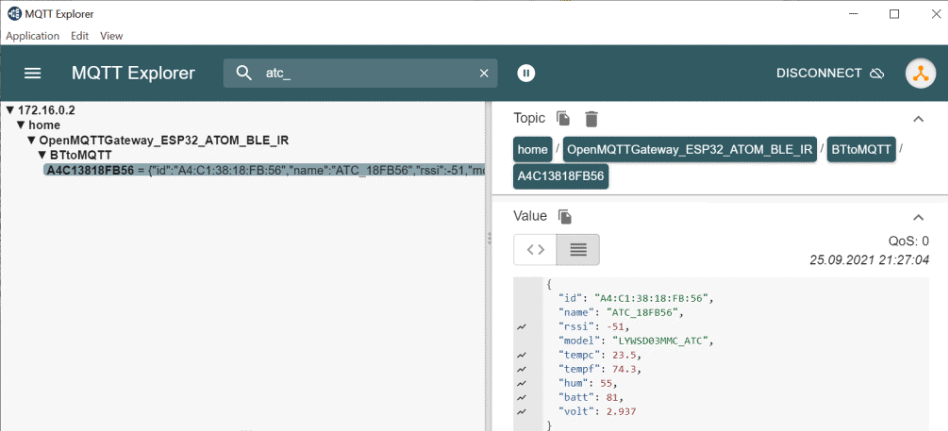Click the panel divider drag handle
The width and height of the screenshot is (948, 431).
[x=489, y=238]
